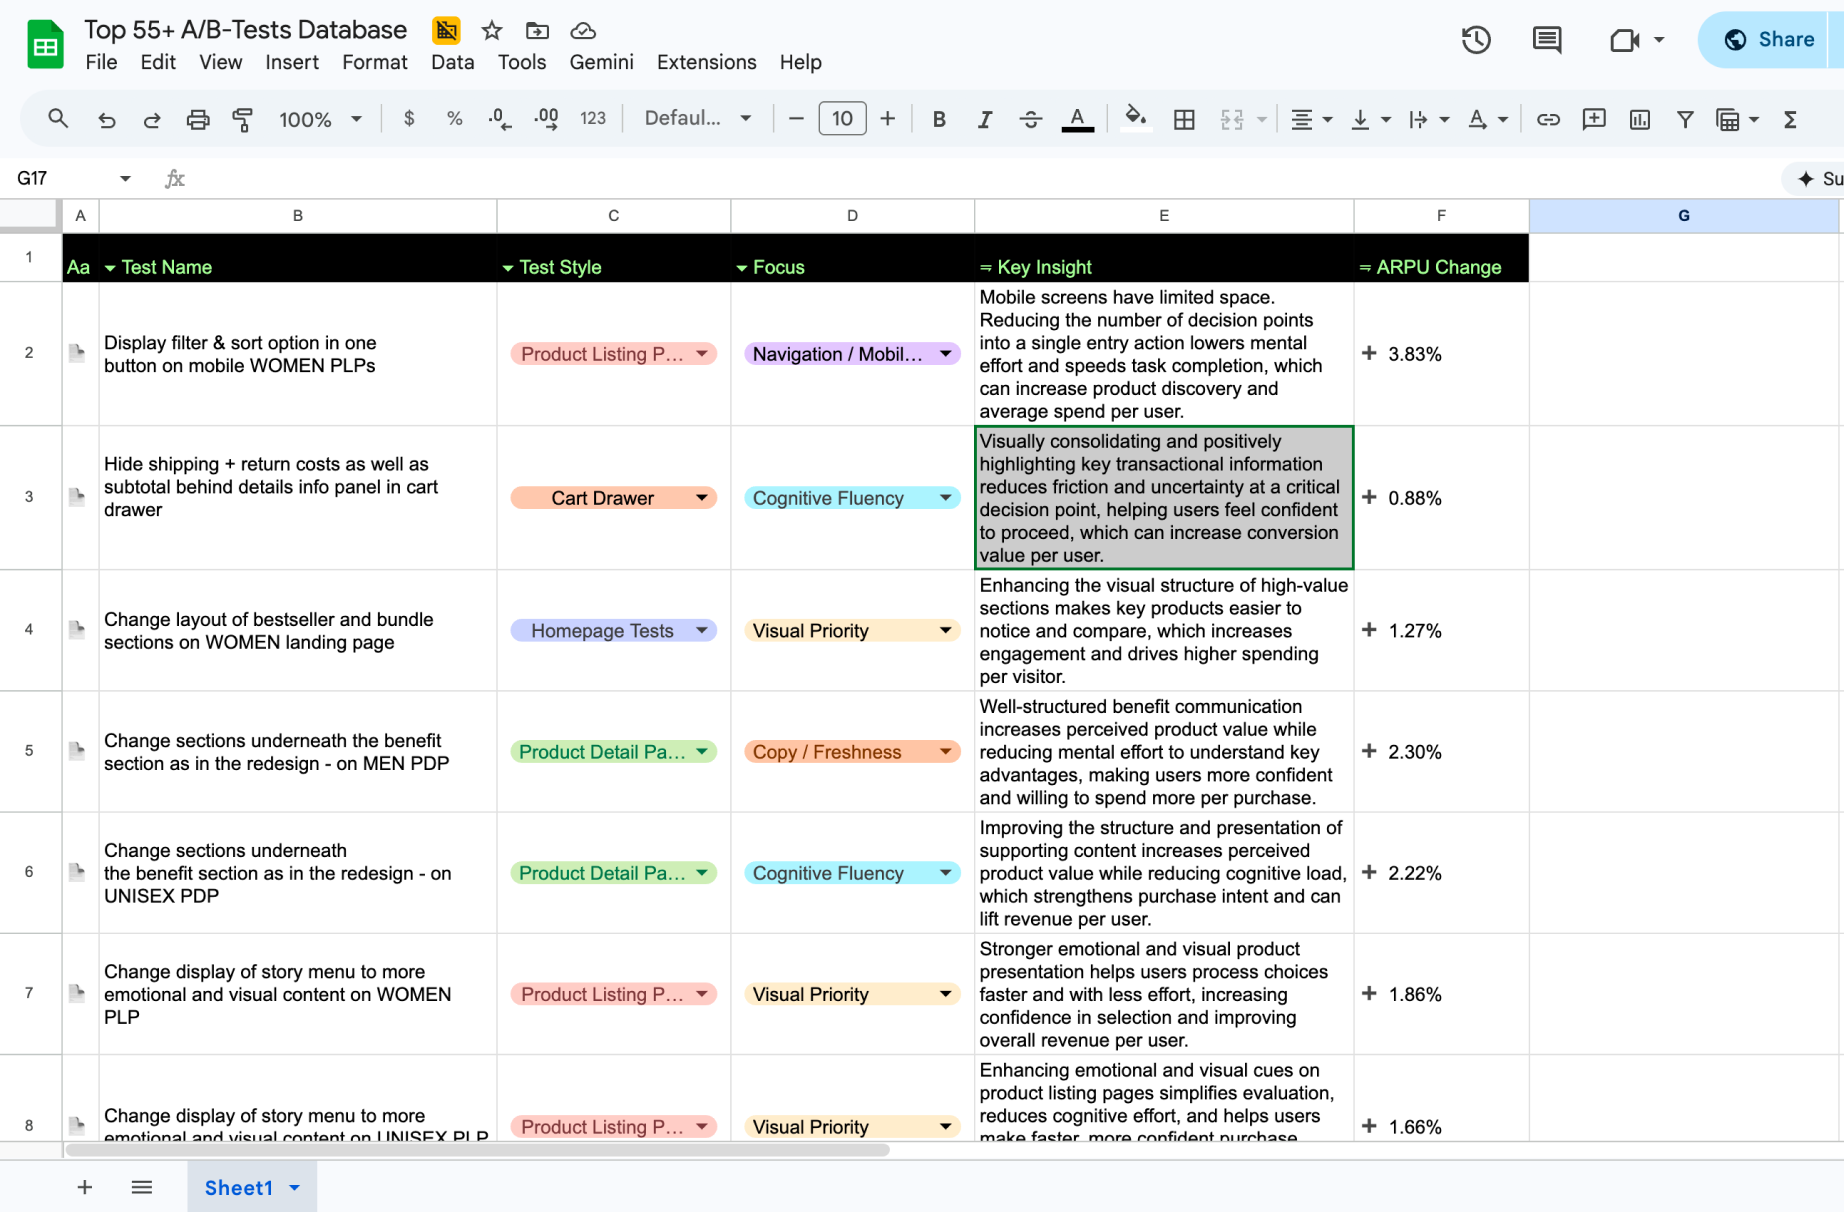Add a new sheet with plus button

tap(85, 1187)
